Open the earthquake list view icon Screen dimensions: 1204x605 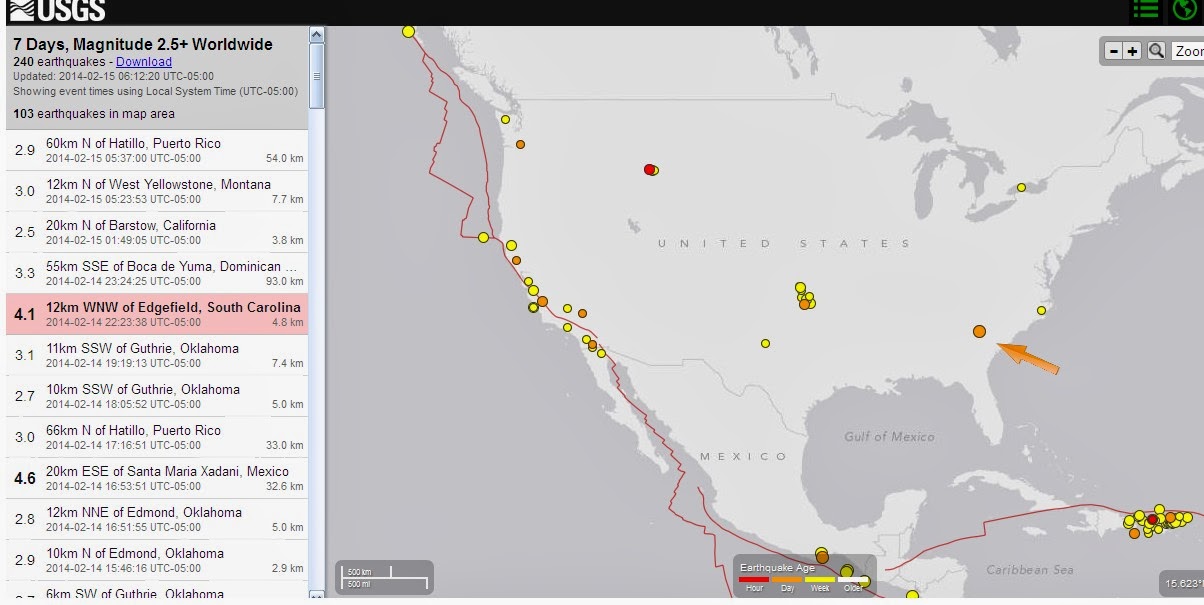(x=1145, y=10)
